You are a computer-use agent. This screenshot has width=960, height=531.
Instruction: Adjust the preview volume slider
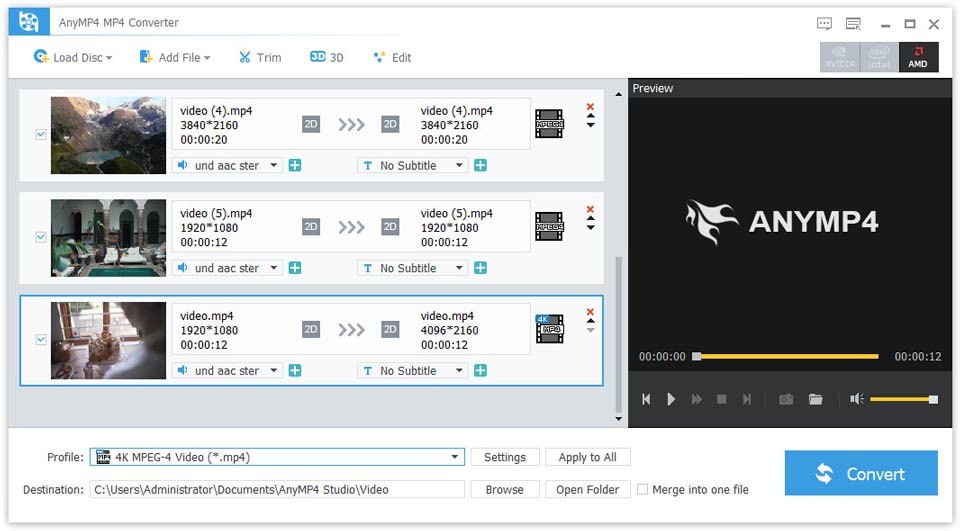902,399
